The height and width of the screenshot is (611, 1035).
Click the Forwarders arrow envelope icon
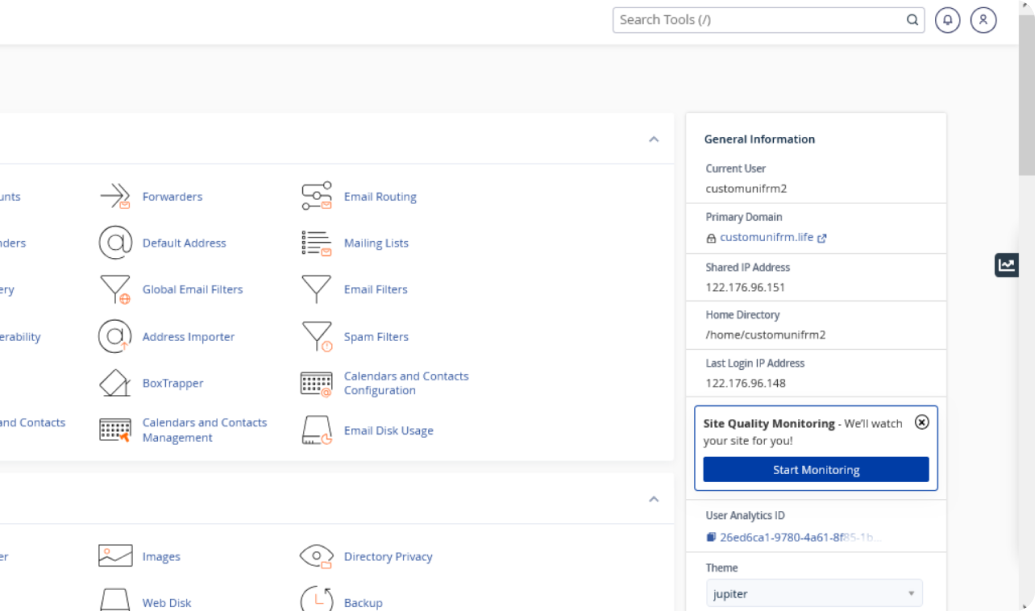tap(115, 196)
